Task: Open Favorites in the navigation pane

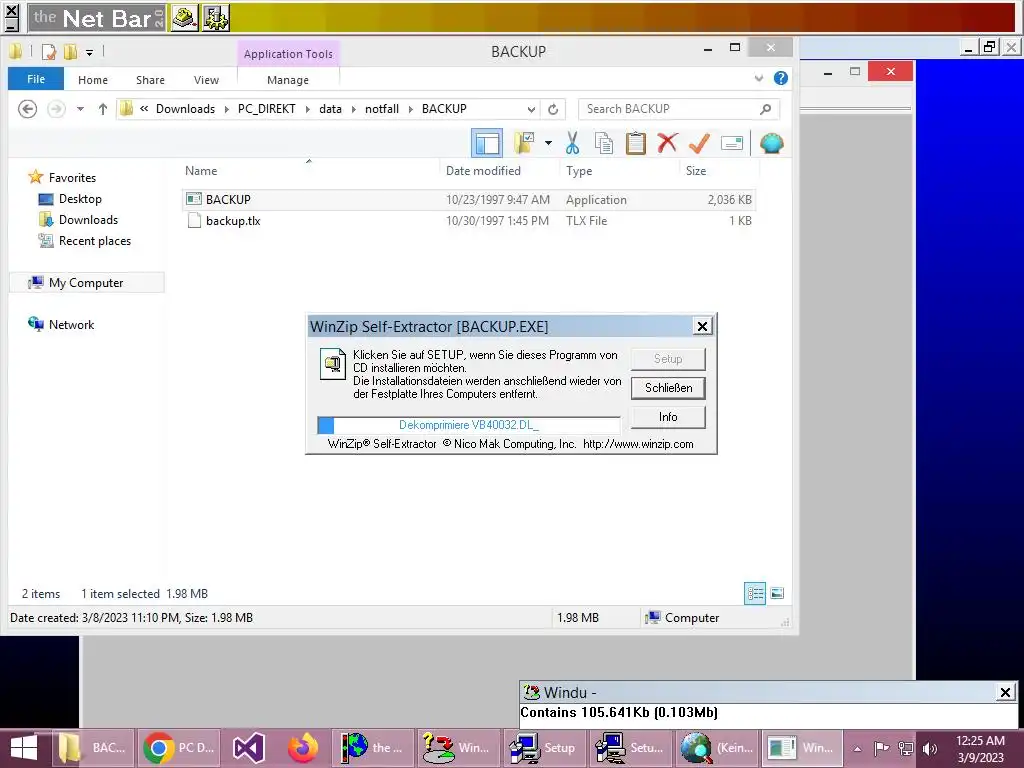Action: point(72,178)
